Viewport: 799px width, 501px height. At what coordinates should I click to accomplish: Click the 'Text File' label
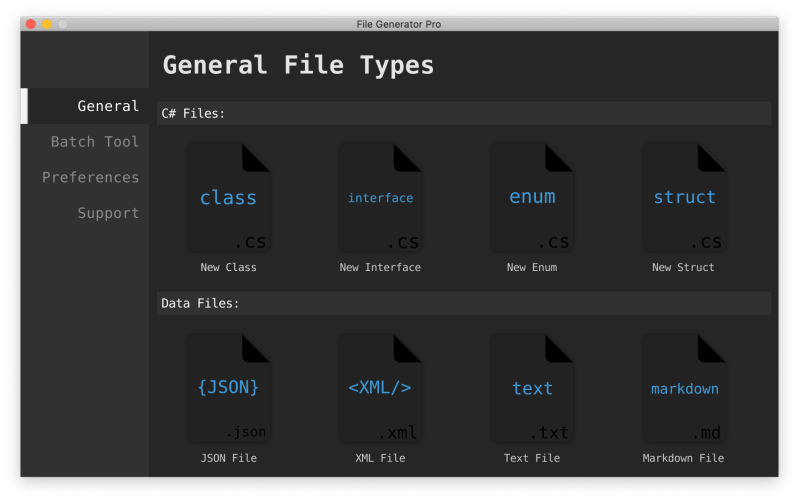532,458
